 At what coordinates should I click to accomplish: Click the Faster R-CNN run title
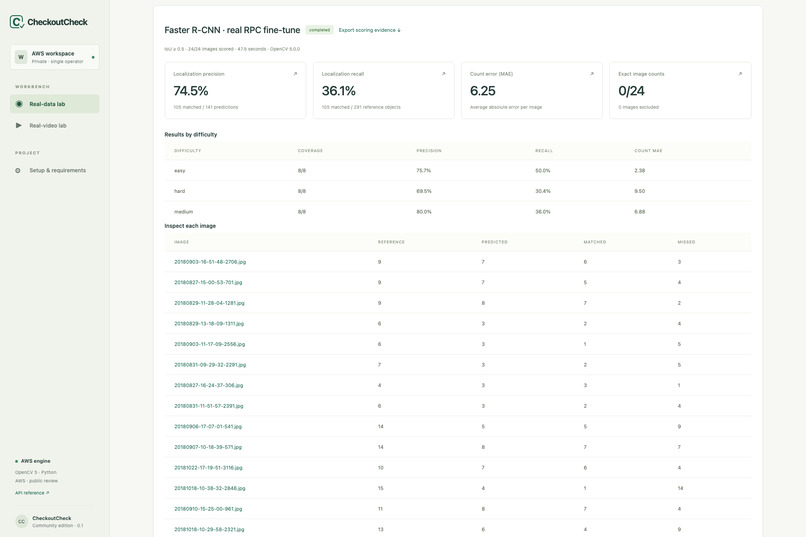click(x=232, y=30)
